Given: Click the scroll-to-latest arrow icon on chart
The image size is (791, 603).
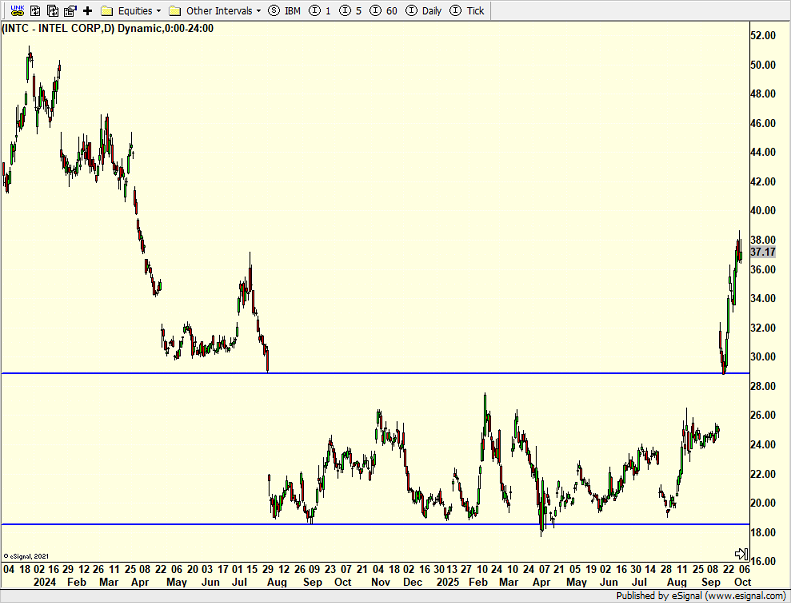Looking at the screenshot, I should (741, 553).
